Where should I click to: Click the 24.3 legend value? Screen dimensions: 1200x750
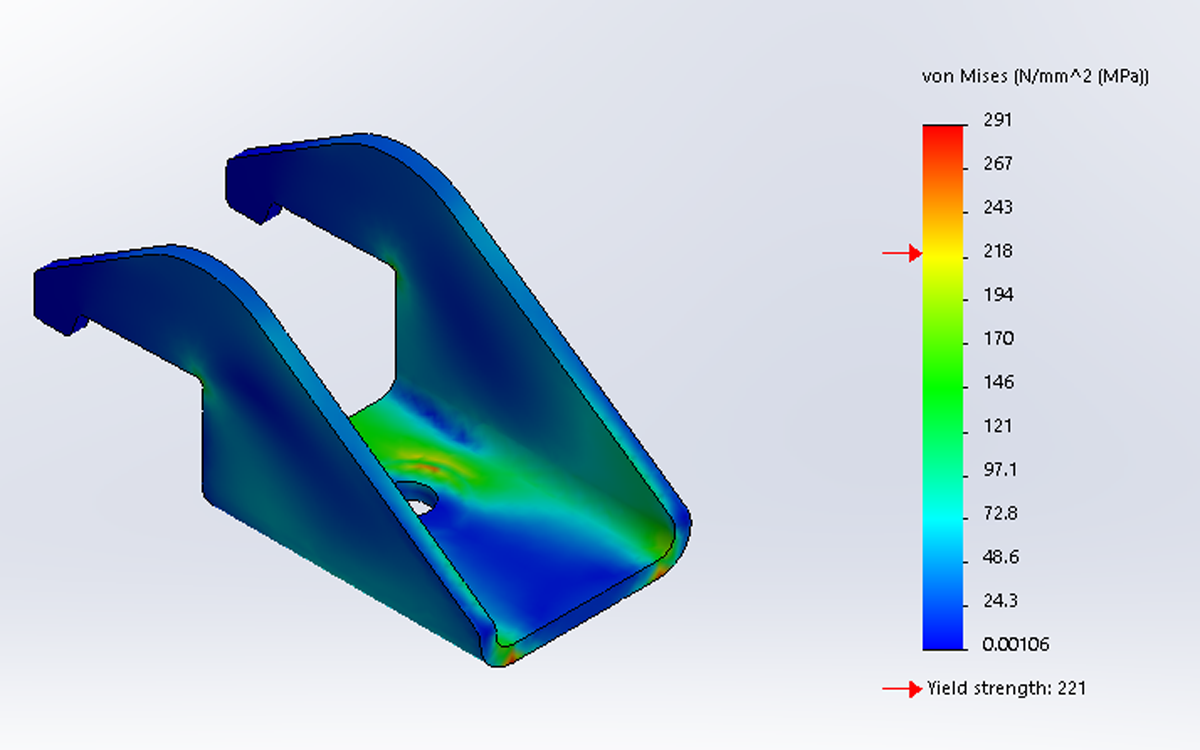pyautogui.click(x=1000, y=600)
